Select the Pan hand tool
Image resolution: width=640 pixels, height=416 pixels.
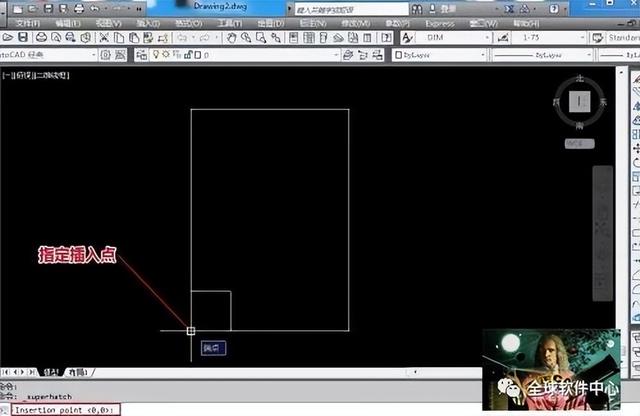(x=231, y=38)
